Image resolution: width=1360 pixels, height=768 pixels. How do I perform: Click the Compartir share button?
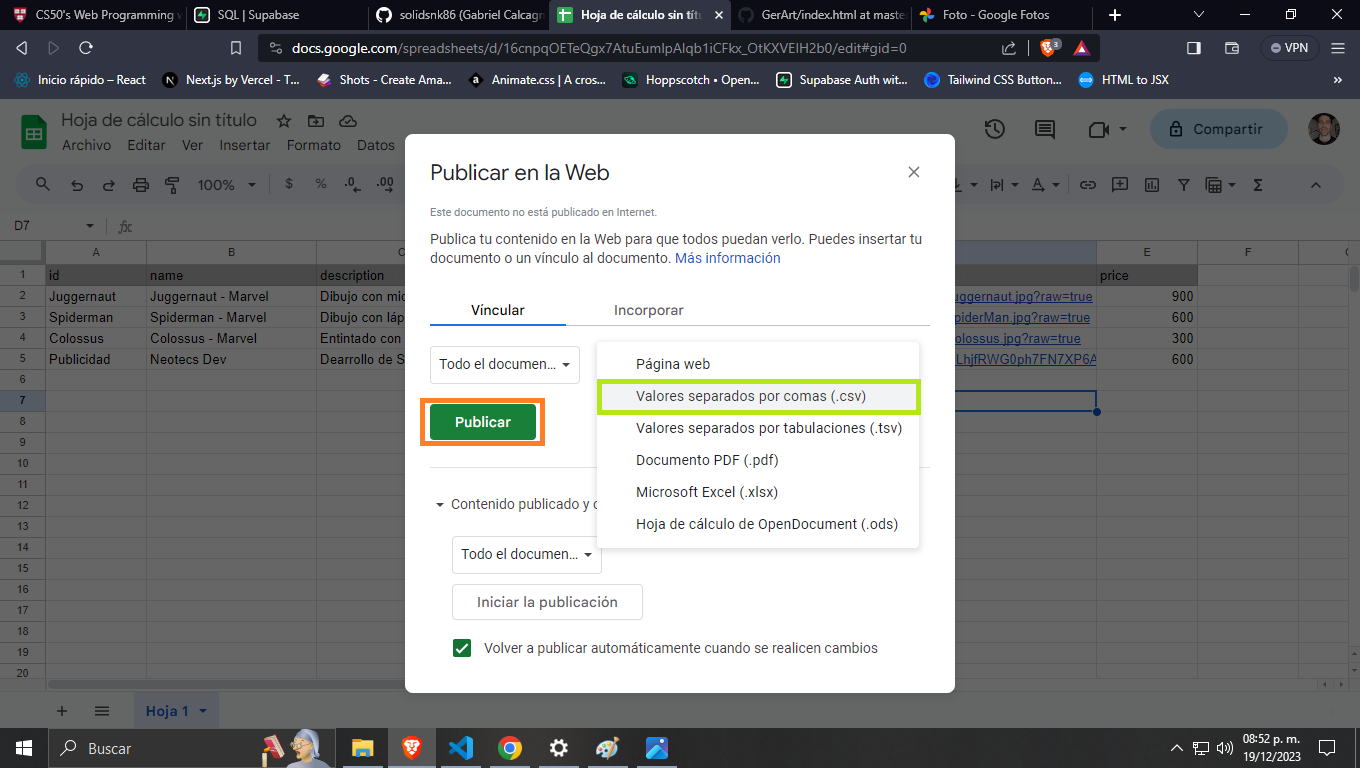1220,129
